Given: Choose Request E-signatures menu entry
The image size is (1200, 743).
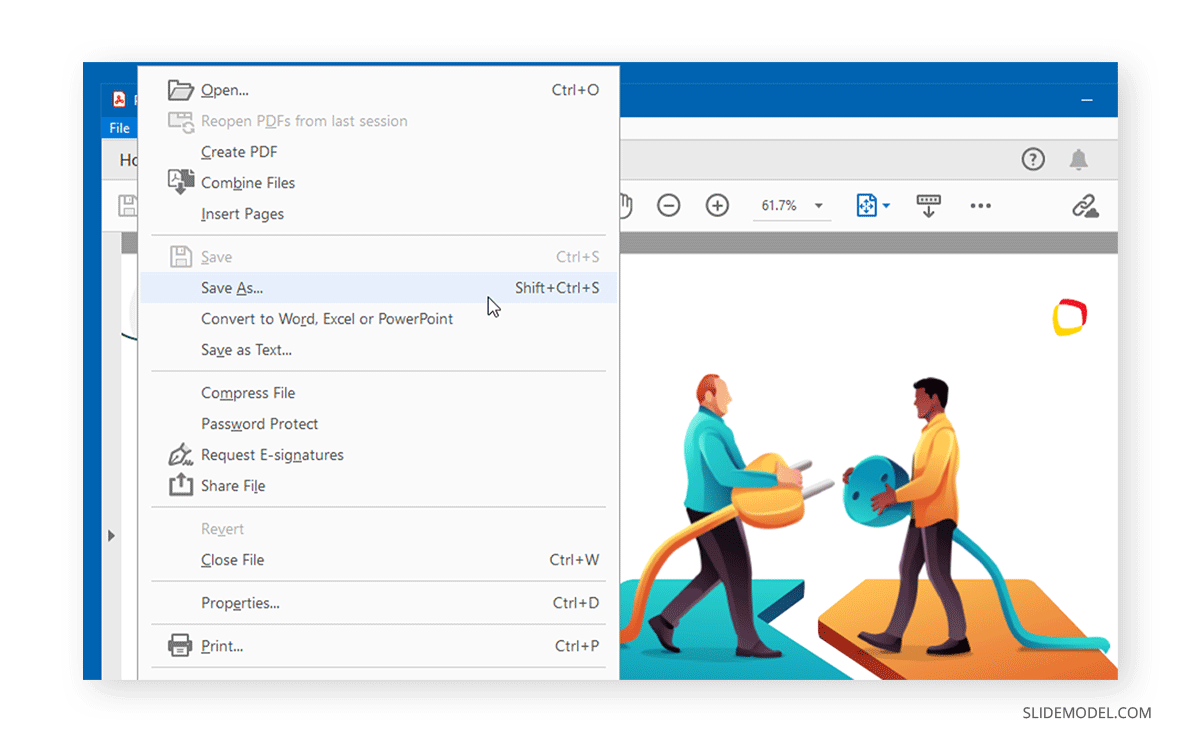Looking at the screenshot, I should pyautogui.click(x=378, y=455).
